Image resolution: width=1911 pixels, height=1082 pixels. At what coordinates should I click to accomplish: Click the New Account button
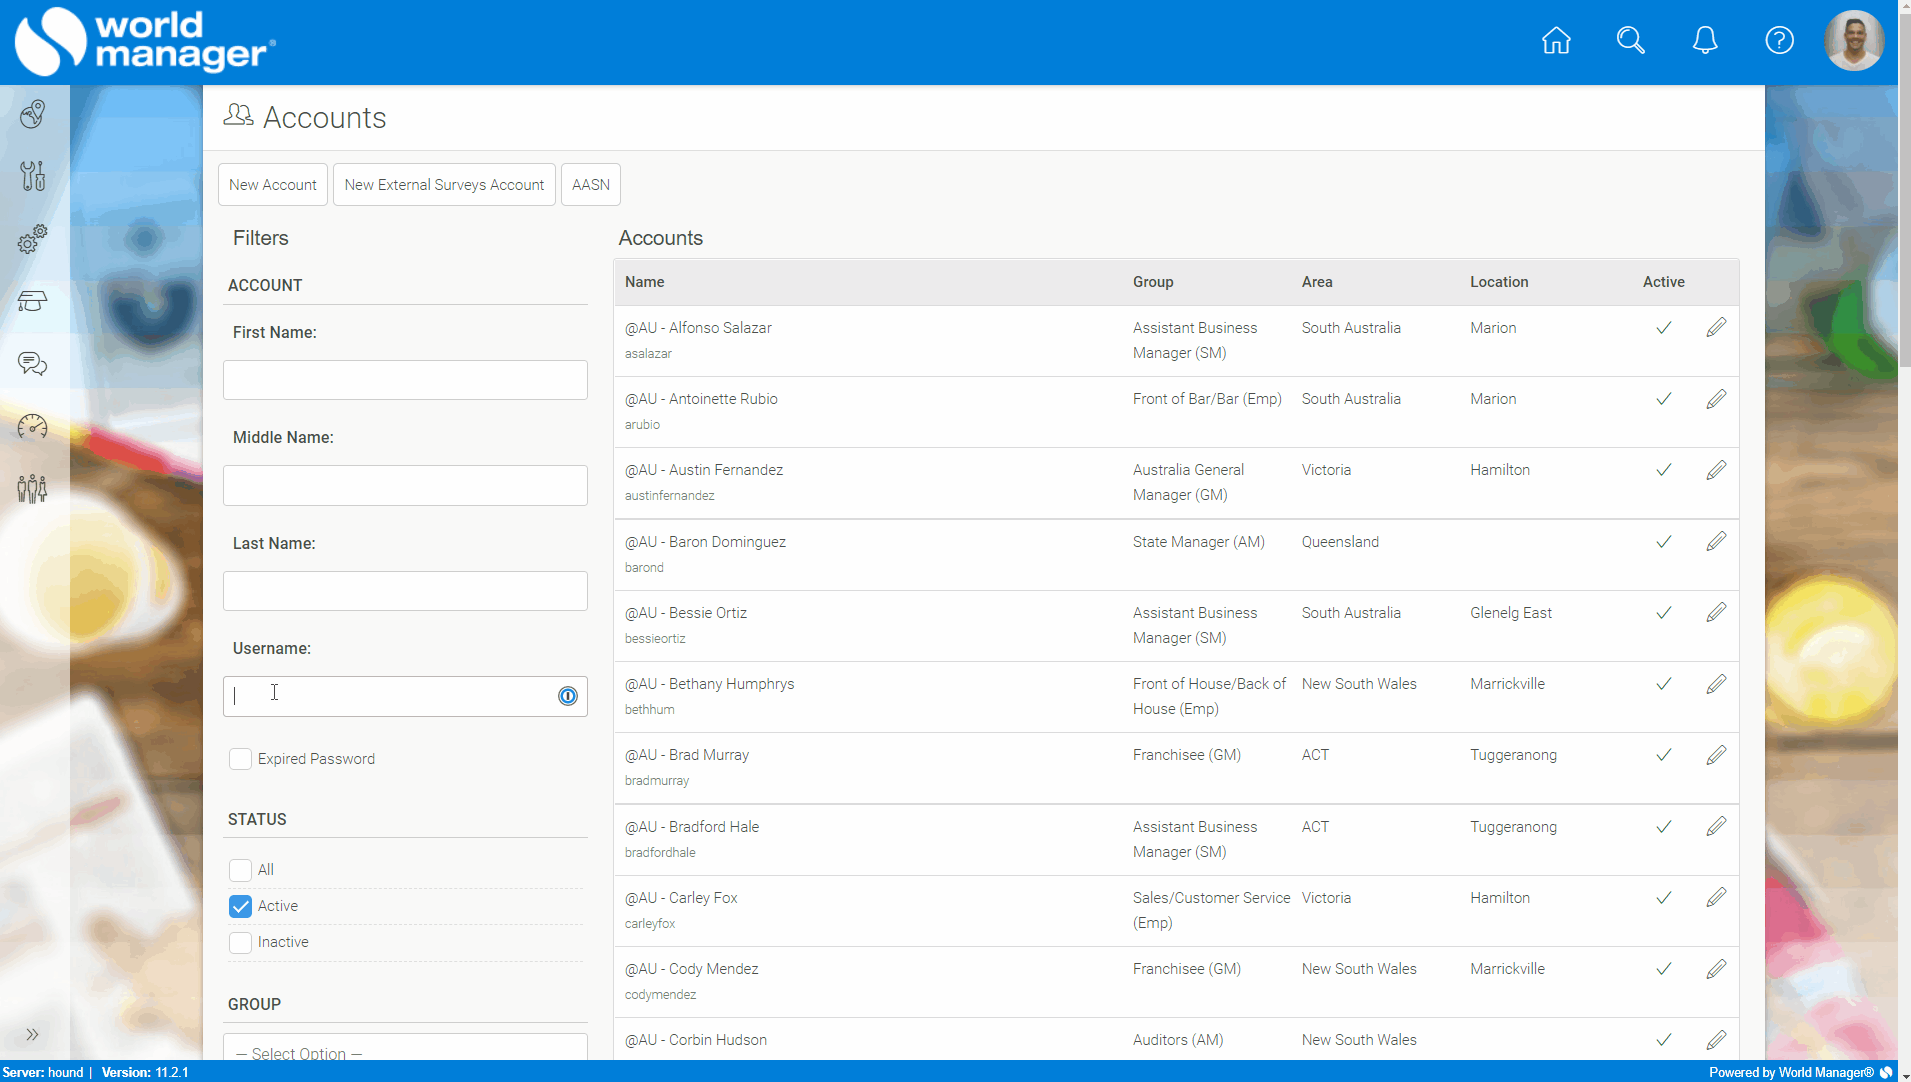coord(272,185)
